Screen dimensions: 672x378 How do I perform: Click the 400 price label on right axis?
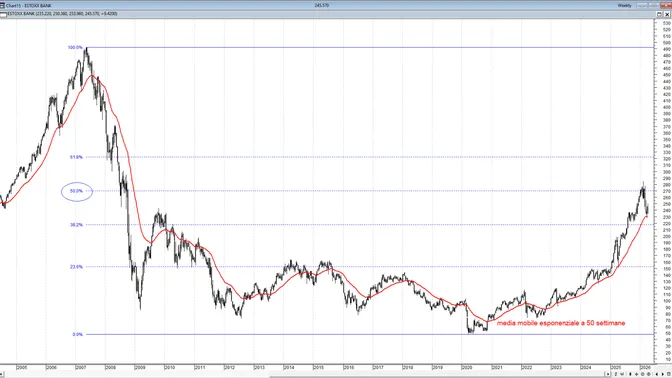coord(667,107)
